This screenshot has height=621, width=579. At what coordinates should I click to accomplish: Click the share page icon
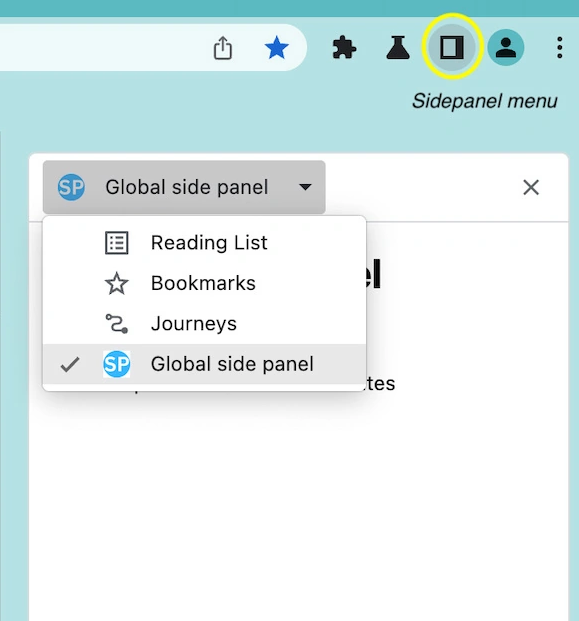[x=223, y=48]
